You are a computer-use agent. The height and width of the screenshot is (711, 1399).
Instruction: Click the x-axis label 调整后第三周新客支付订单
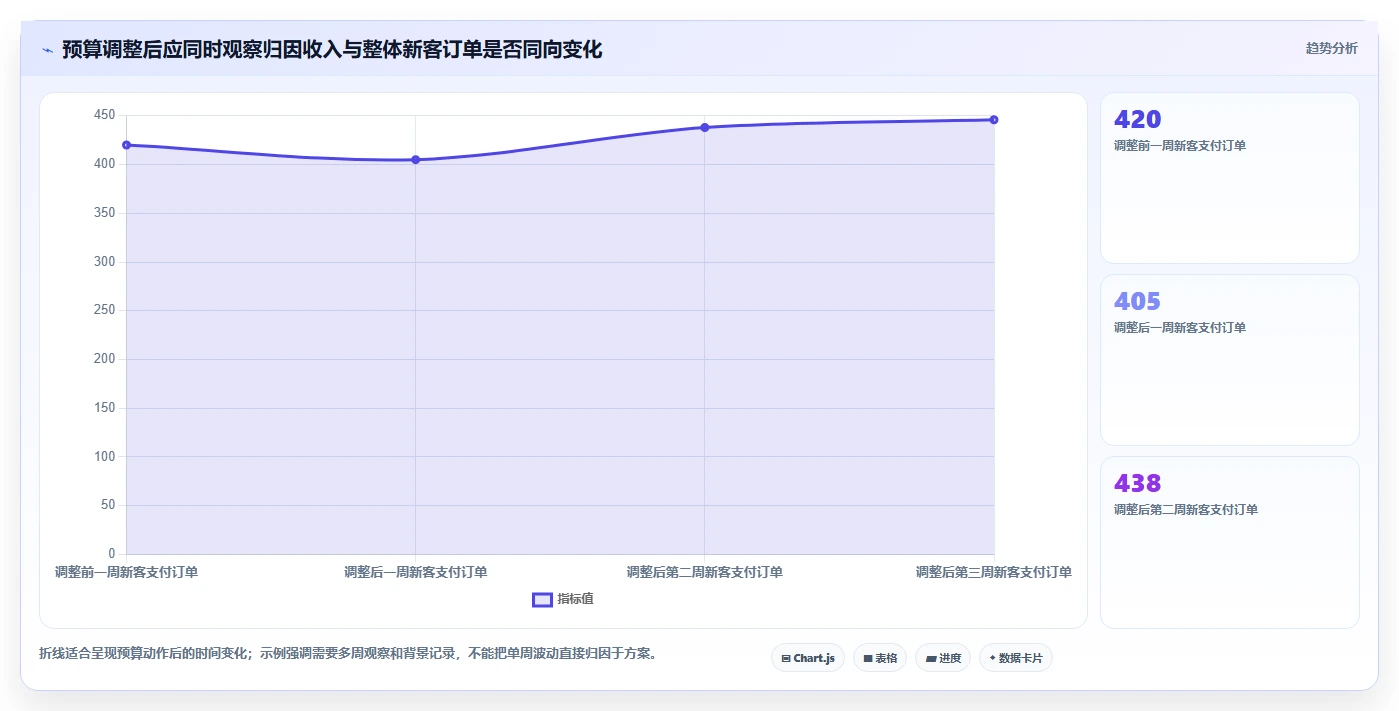994,572
